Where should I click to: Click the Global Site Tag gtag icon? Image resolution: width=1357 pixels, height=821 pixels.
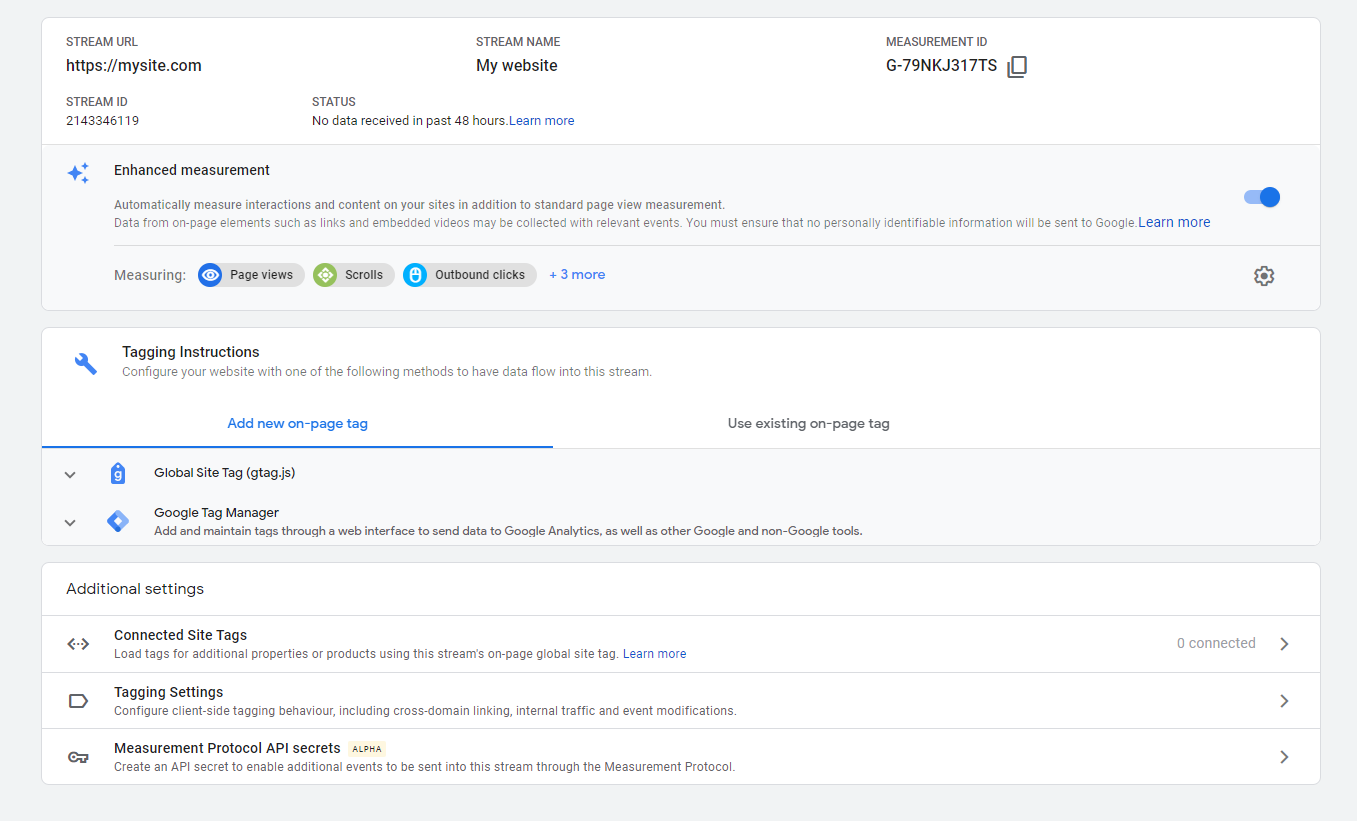click(118, 474)
